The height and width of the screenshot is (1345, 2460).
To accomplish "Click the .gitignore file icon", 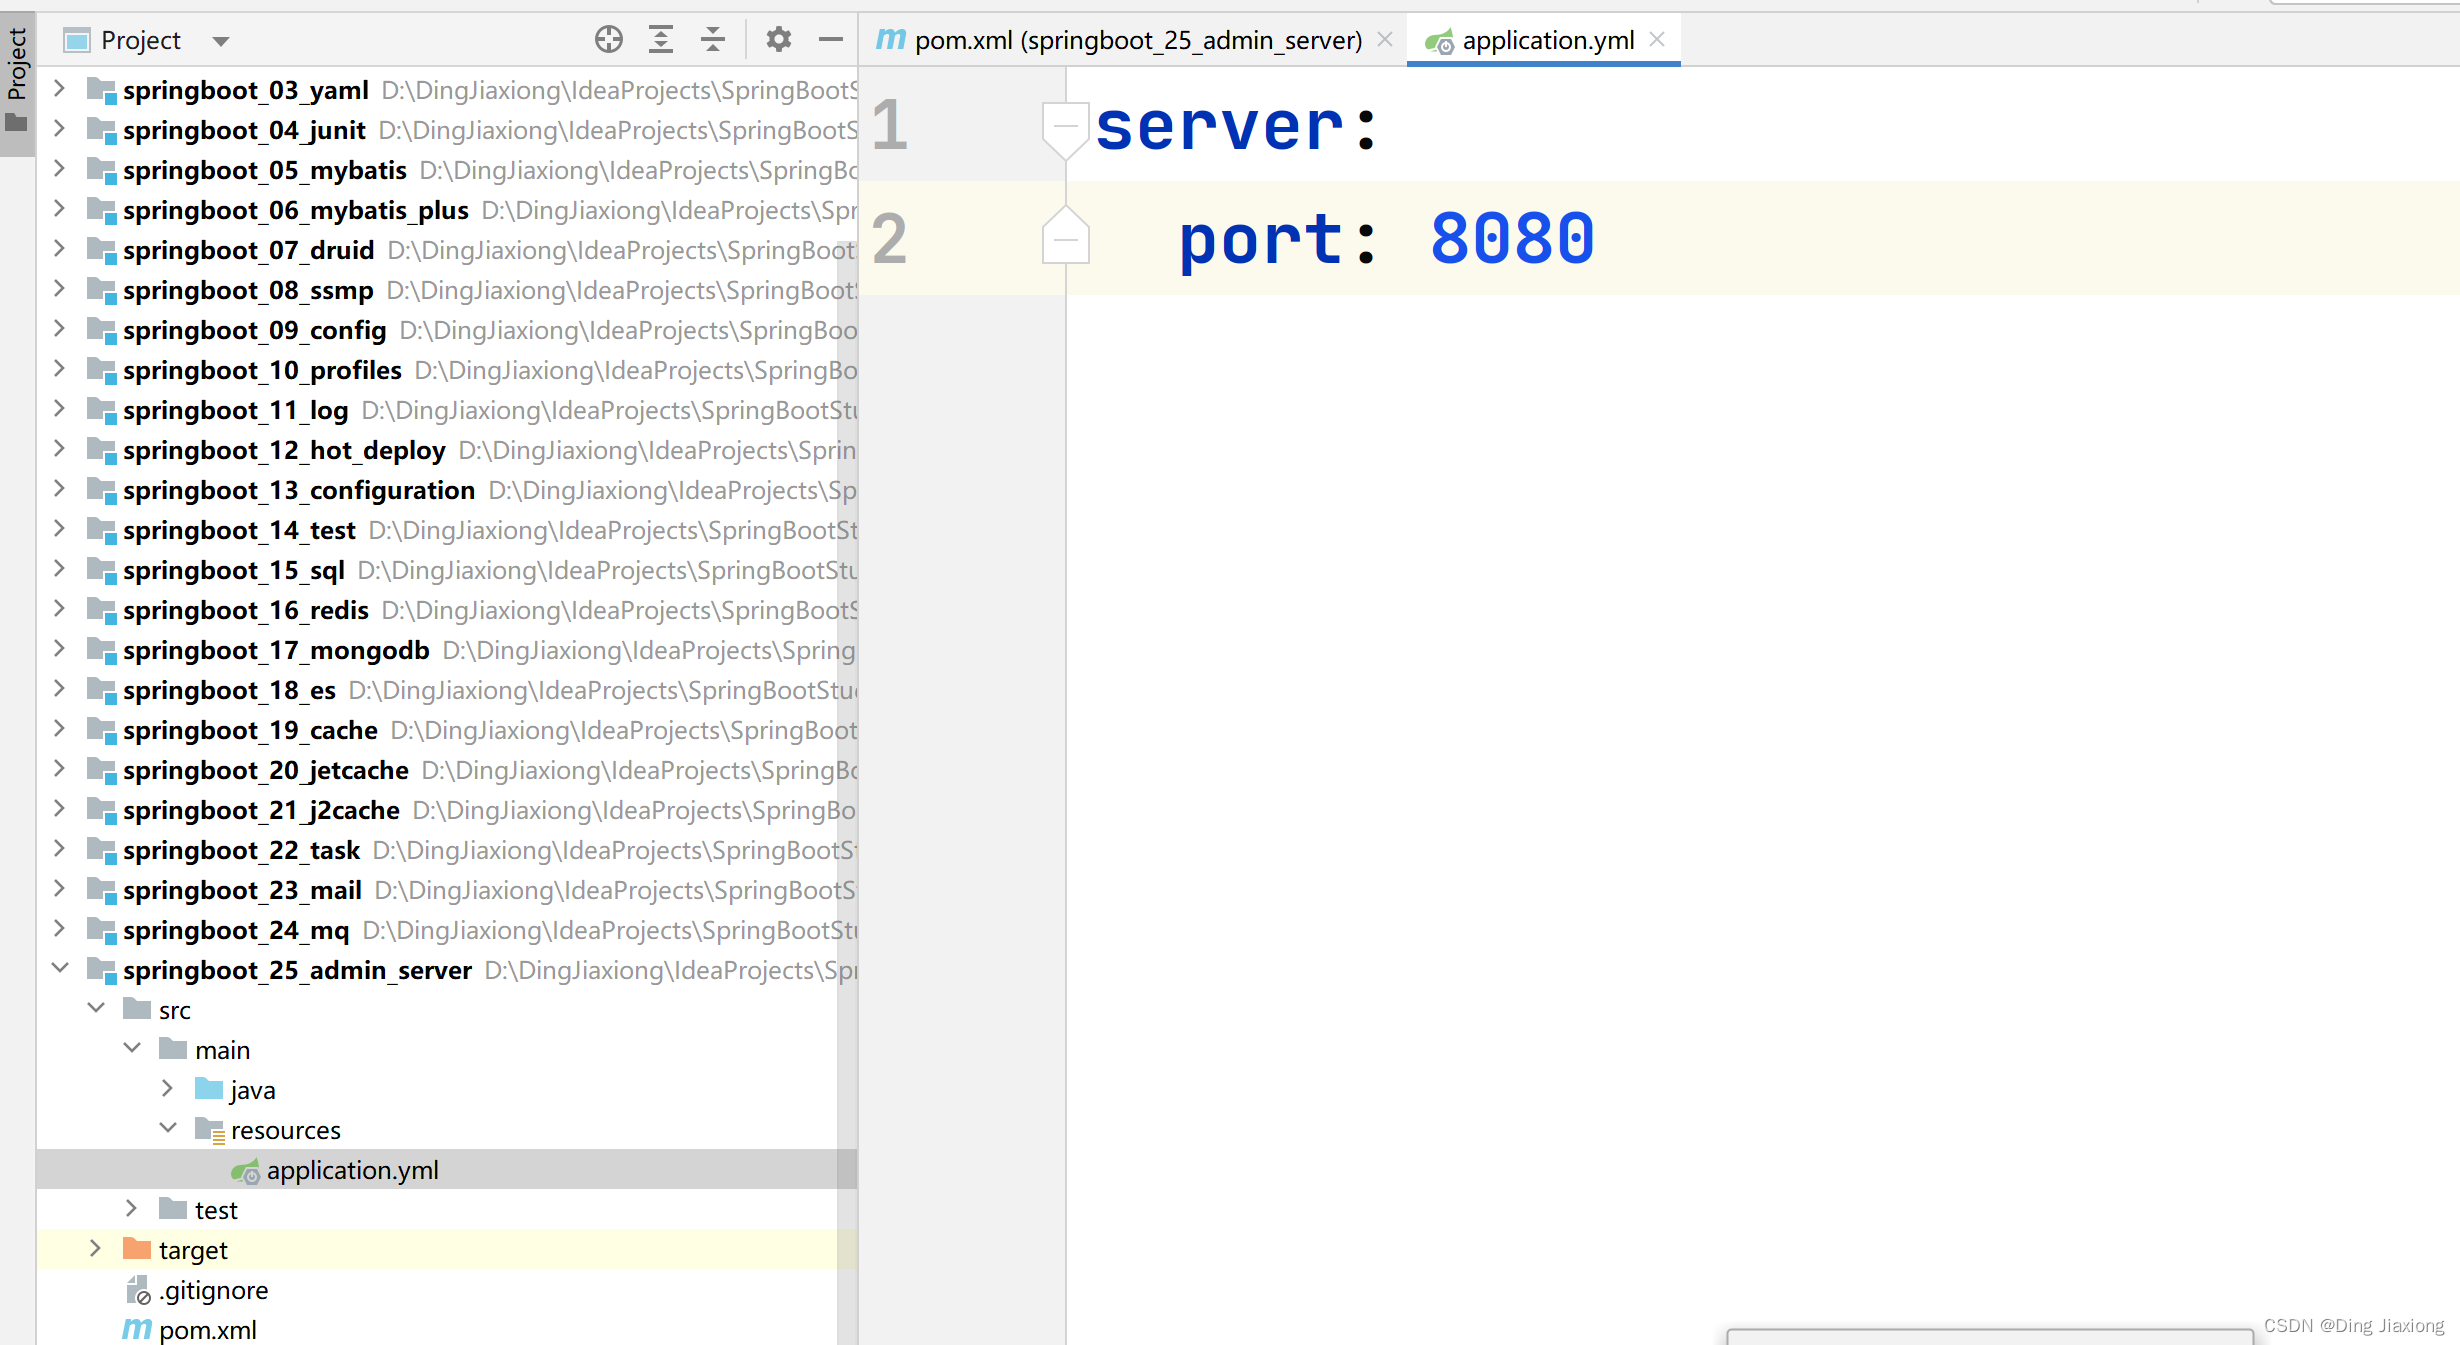I will (x=138, y=1290).
